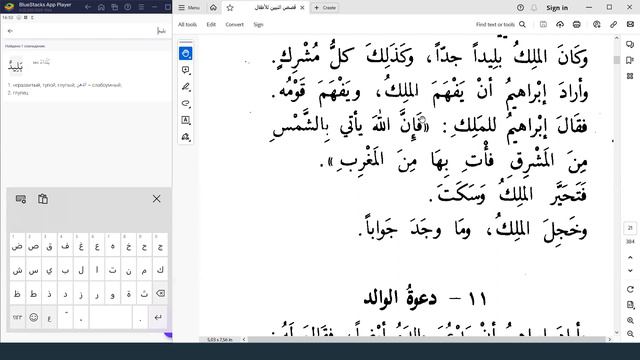
Task: Open the clipboard icon on keyboard
Action: [x=43, y=199]
